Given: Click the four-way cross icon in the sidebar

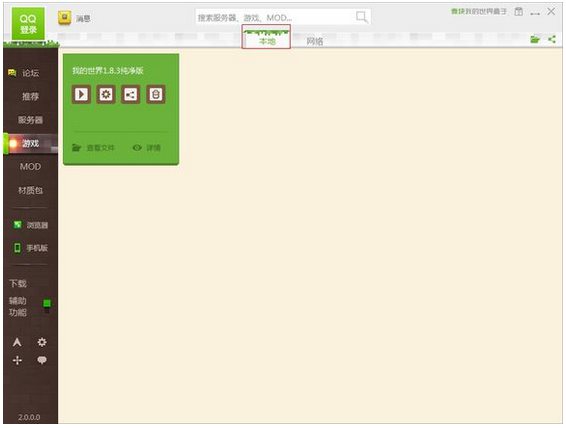Looking at the screenshot, I should pyautogui.click(x=17, y=360).
